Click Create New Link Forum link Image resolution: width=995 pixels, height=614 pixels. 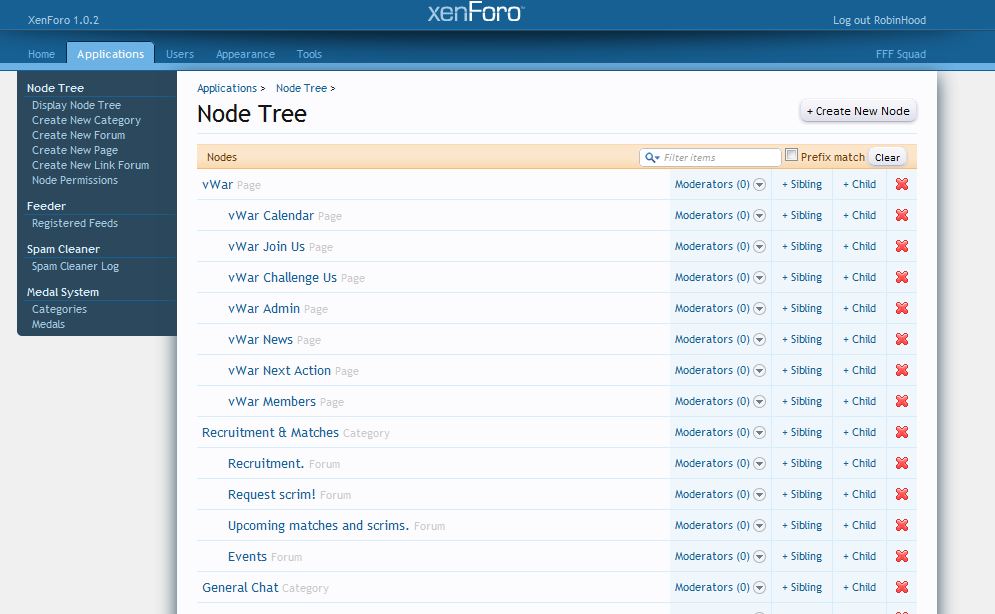(91, 165)
